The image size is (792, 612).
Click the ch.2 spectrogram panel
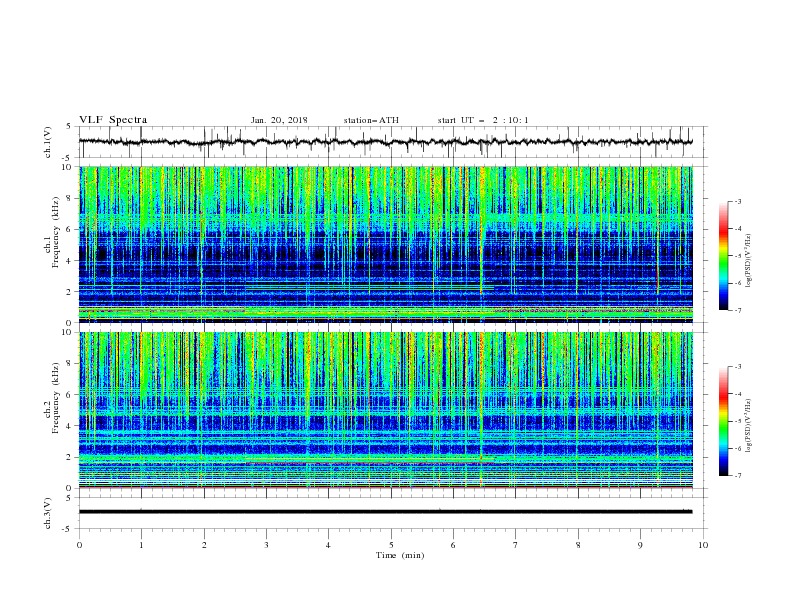click(x=386, y=410)
